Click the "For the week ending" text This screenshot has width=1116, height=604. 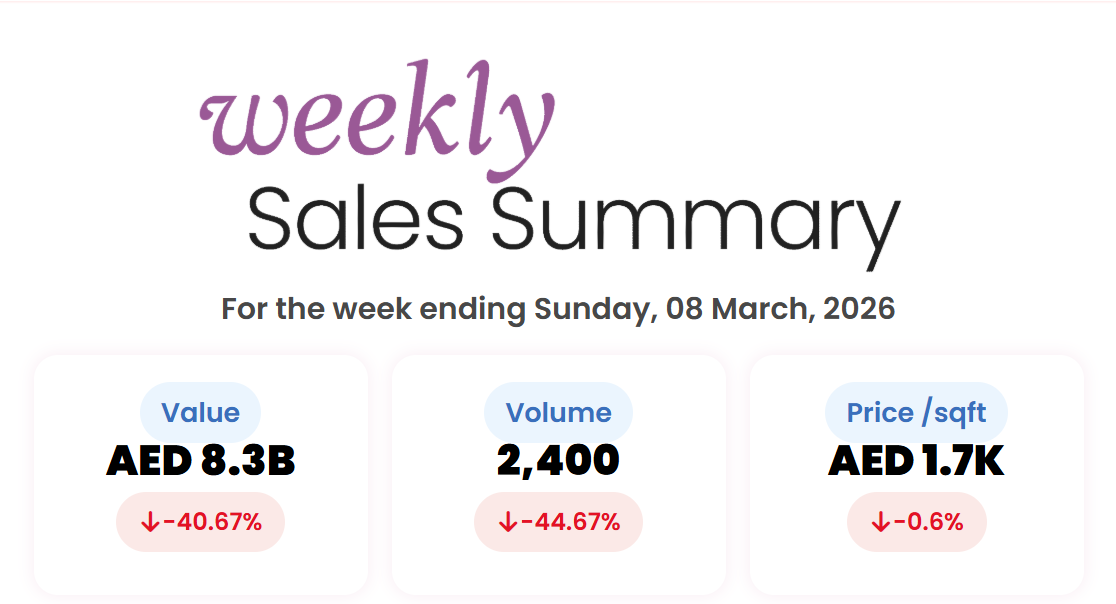(x=375, y=308)
